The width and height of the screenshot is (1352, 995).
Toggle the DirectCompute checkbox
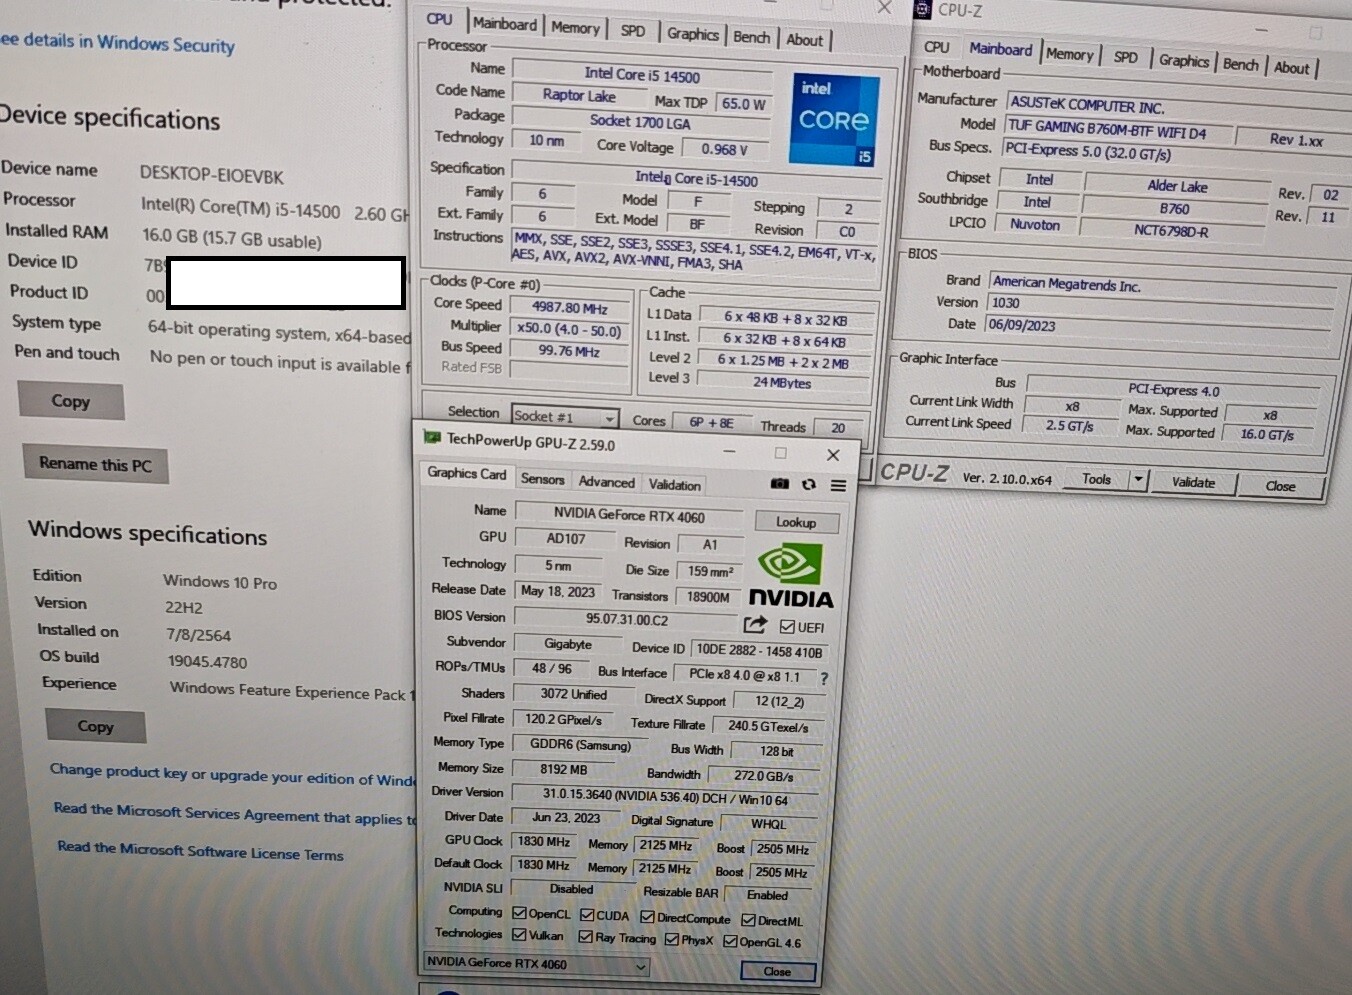647,917
